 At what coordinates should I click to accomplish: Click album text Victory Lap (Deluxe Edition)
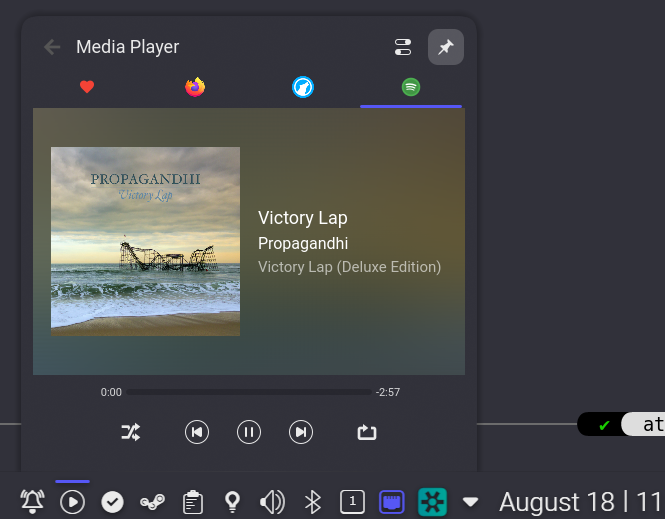click(349, 267)
